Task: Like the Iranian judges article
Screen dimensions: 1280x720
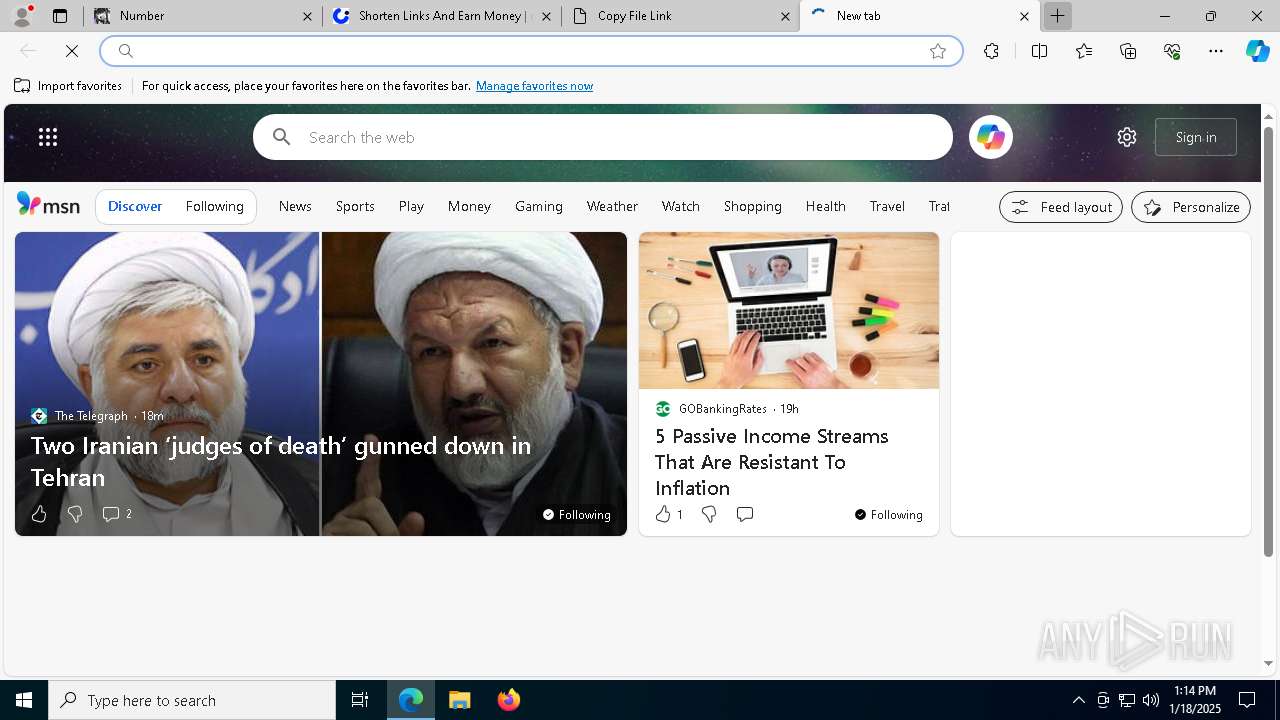Action: pos(39,514)
